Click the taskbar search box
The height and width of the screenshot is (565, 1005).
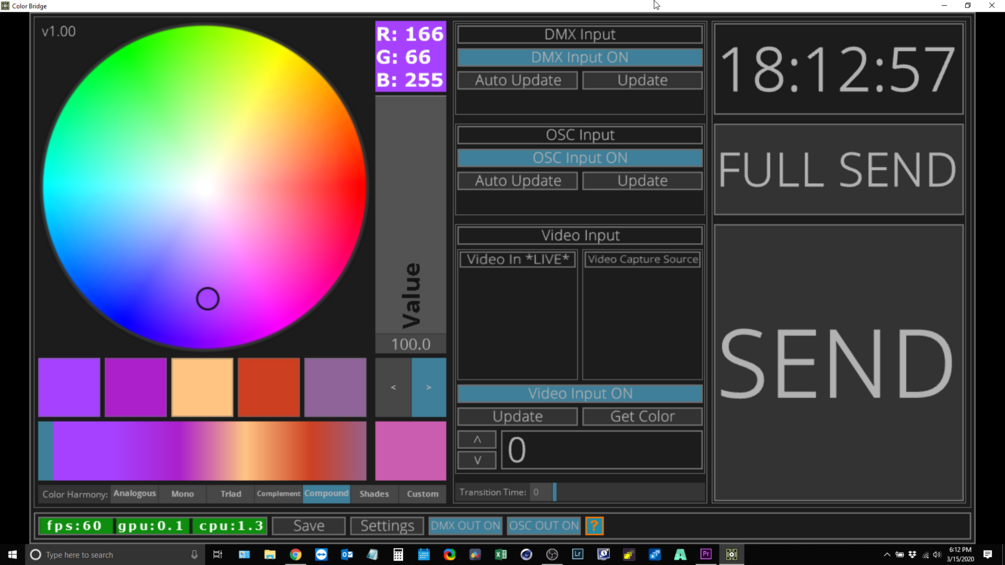click(115, 555)
